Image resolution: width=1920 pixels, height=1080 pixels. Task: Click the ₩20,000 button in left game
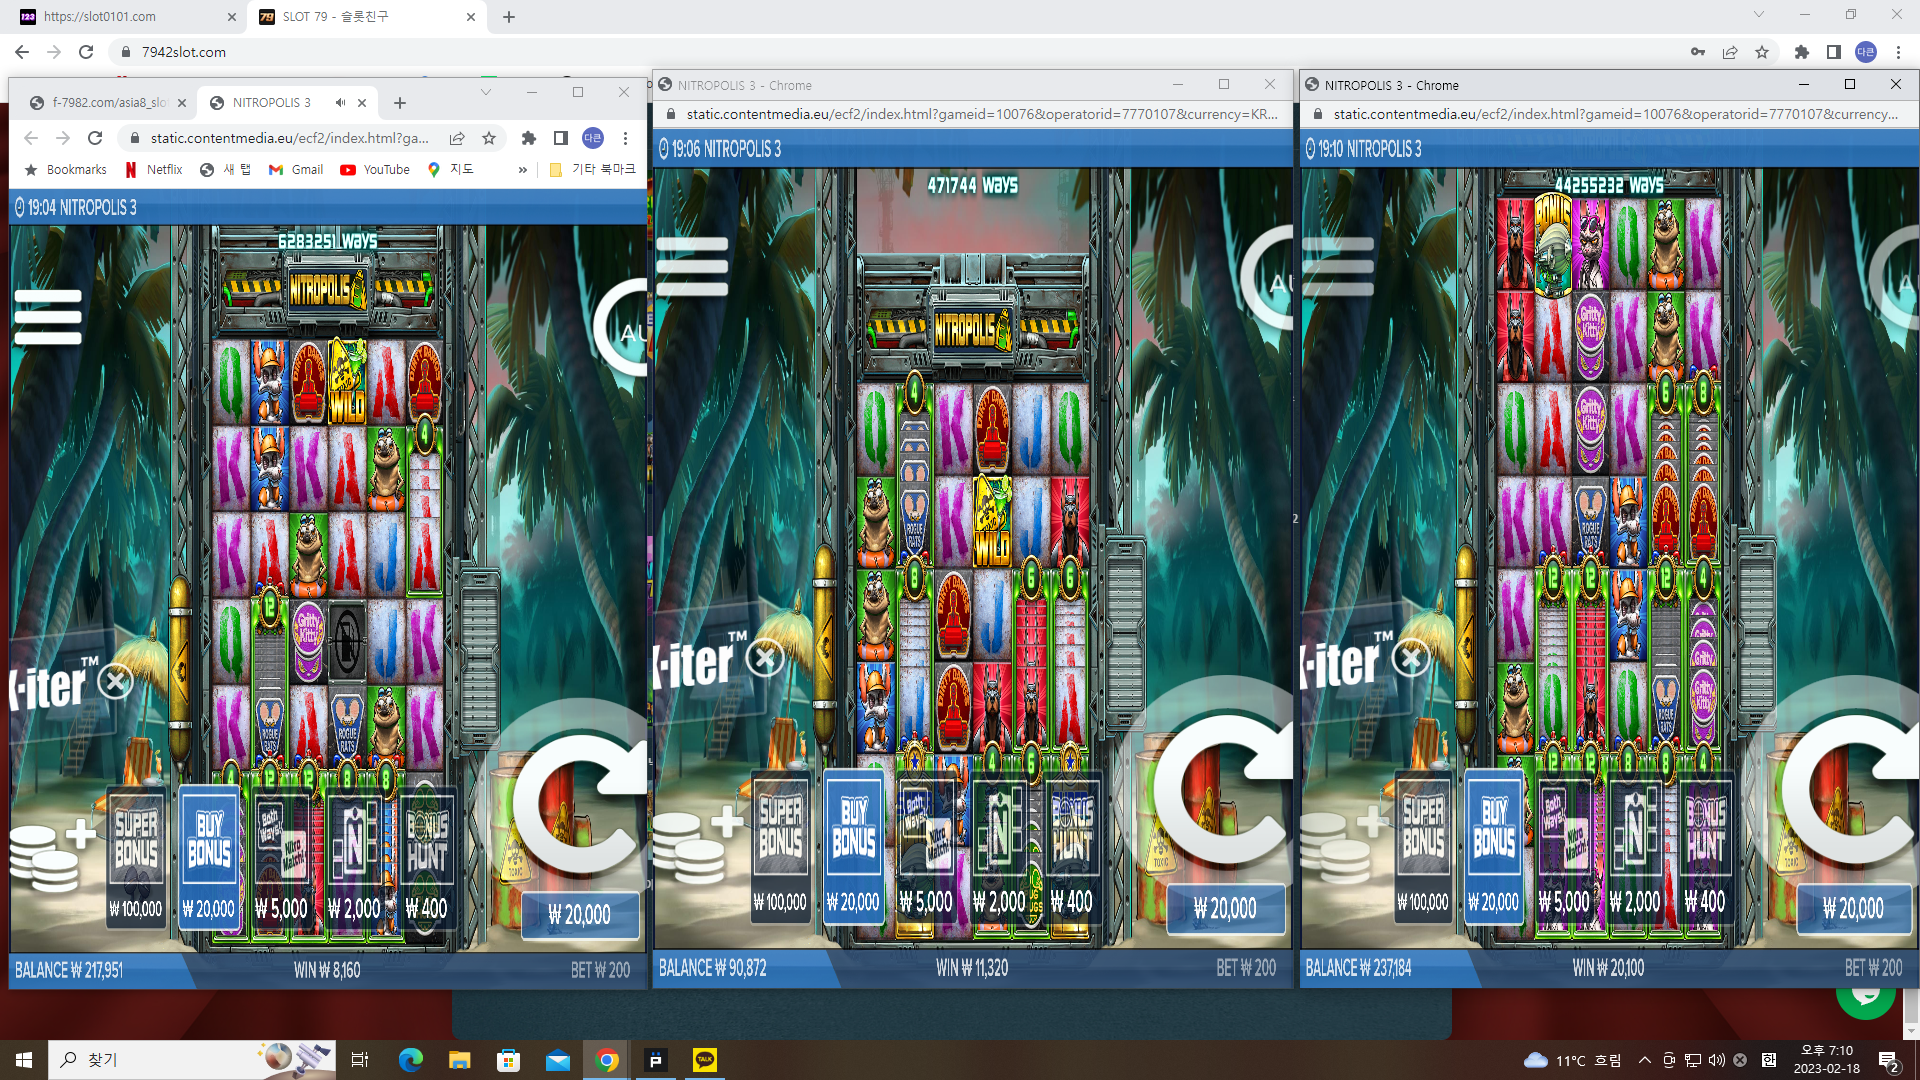[x=580, y=915]
